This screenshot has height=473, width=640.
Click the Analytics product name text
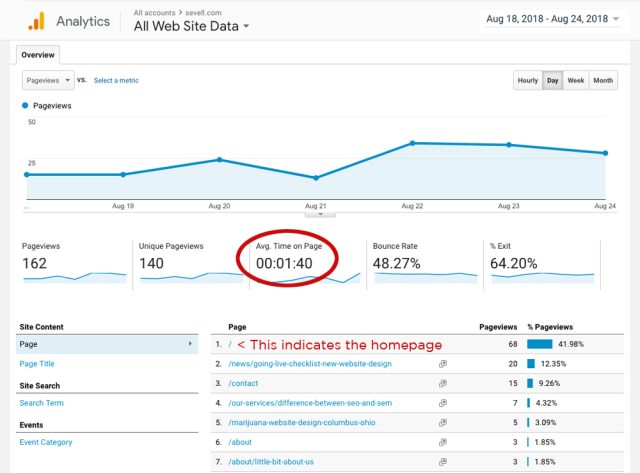click(83, 21)
